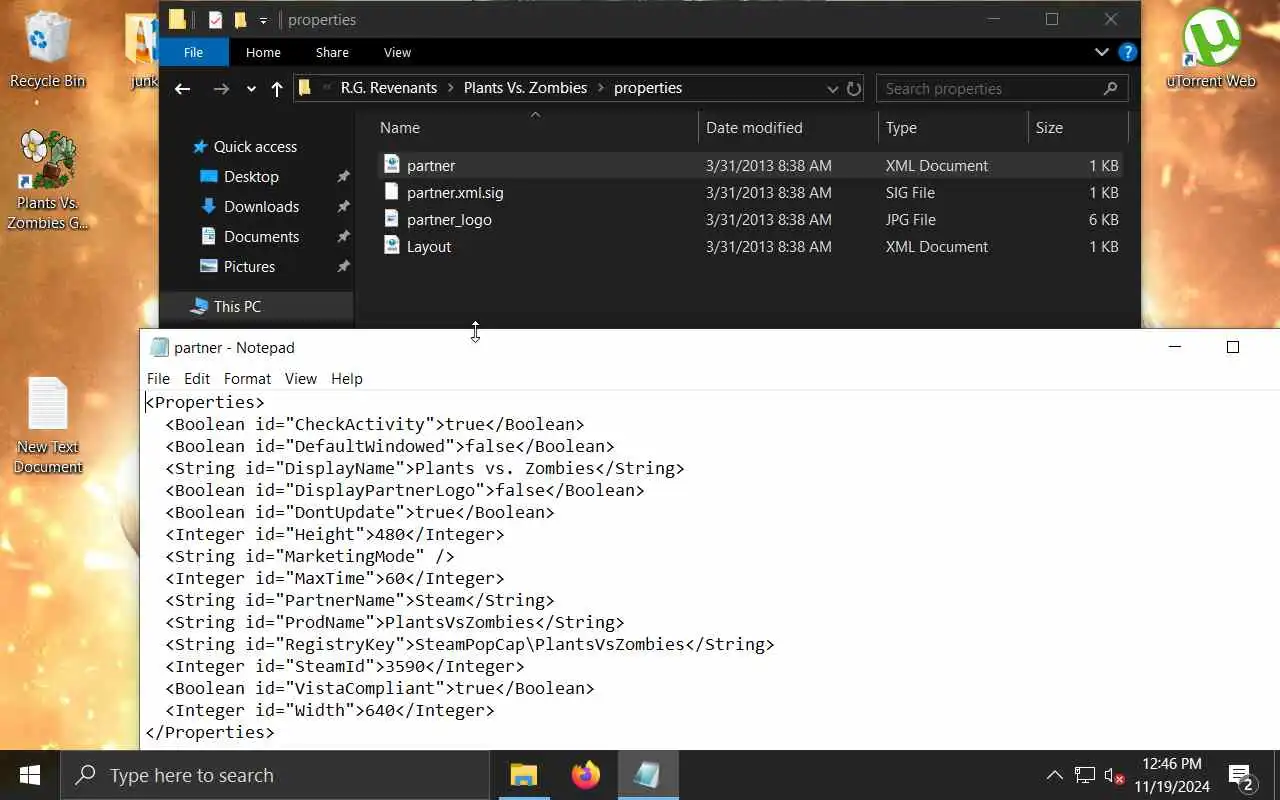Open Downloads in navigation pane
1280x800 pixels.
pyautogui.click(x=261, y=206)
